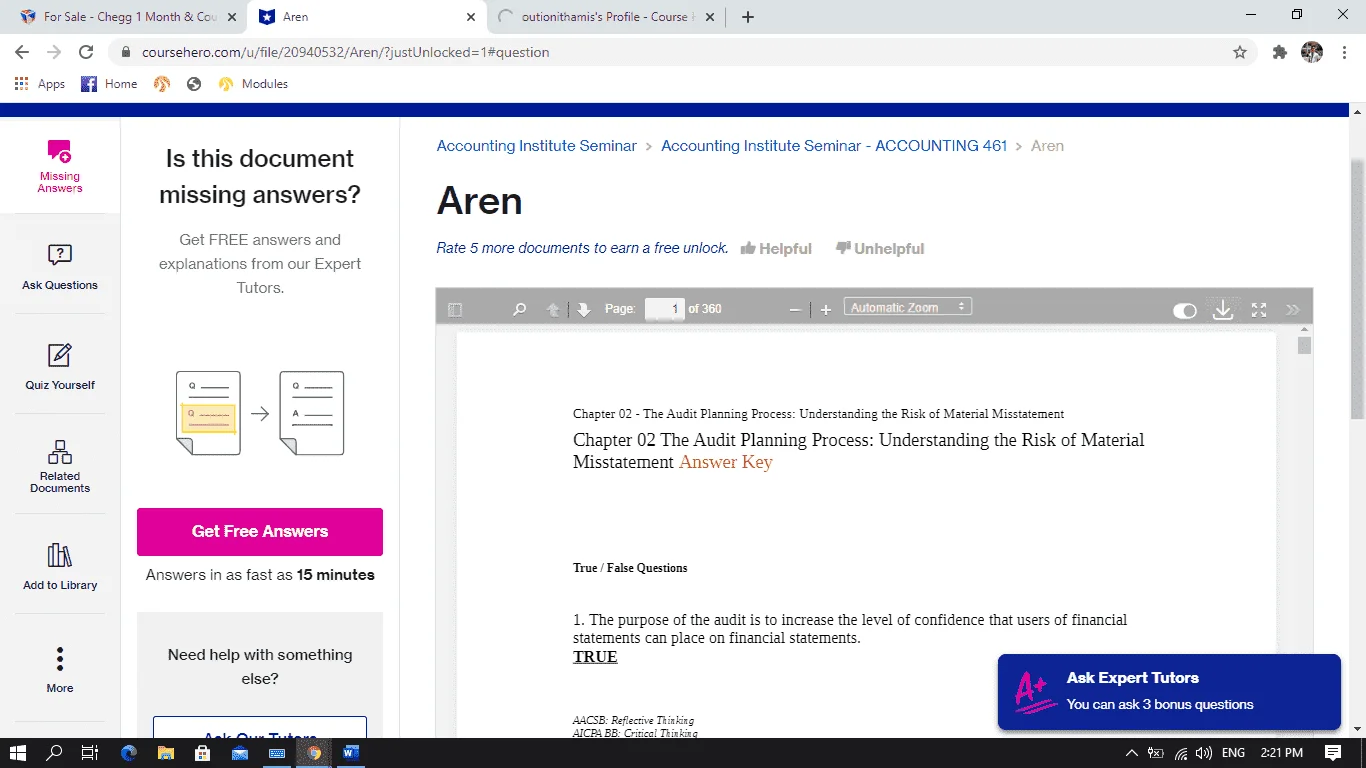Download the document from viewer toolbar
The height and width of the screenshot is (768, 1366).
1222,310
